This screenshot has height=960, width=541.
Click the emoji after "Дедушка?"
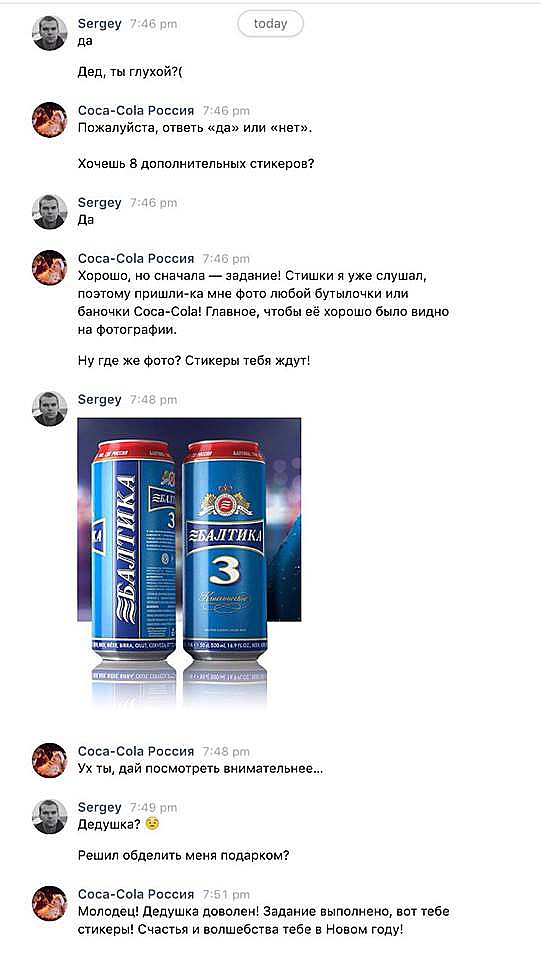coord(152,824)
